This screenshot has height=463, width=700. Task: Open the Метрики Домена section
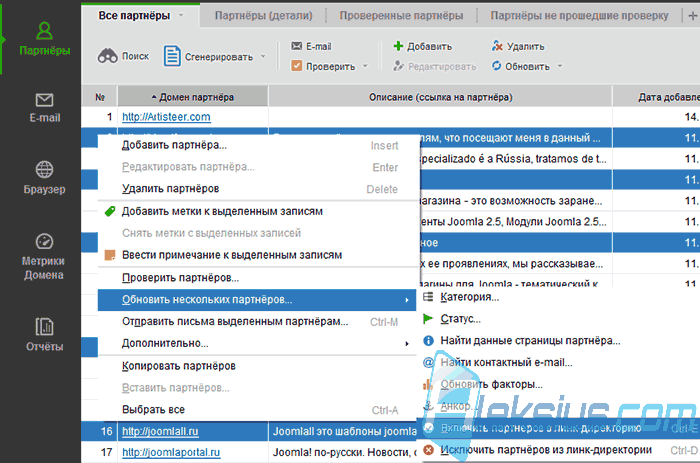click(44, 257)
